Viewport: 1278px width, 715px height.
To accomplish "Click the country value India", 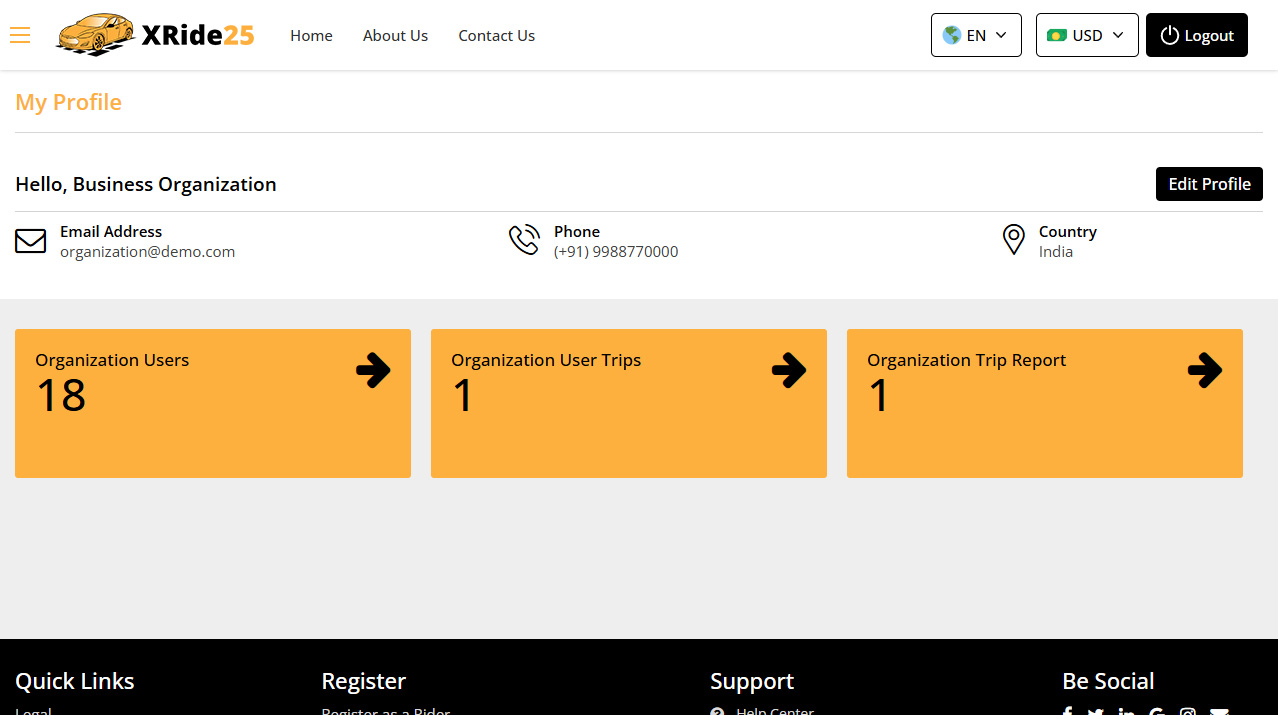I will coord(1056,252).
